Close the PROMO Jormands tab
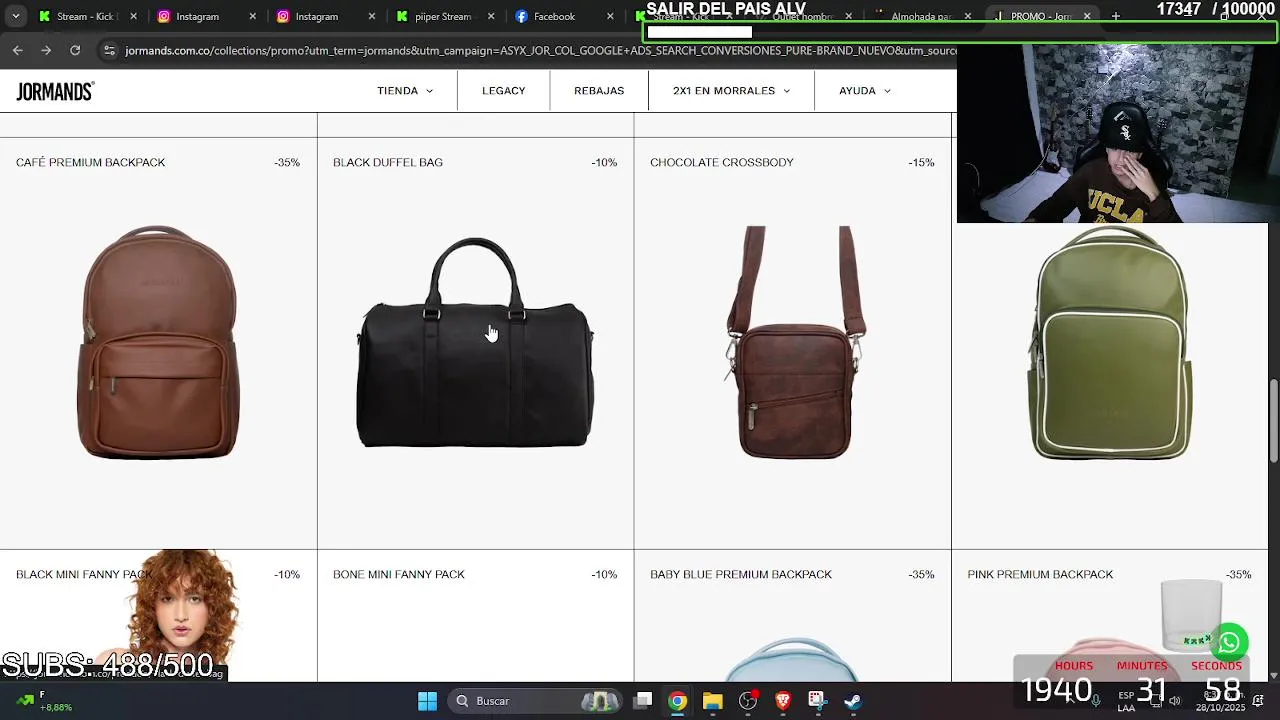The height and width of the screenshot is (720, 1280). pos(1087,16)
